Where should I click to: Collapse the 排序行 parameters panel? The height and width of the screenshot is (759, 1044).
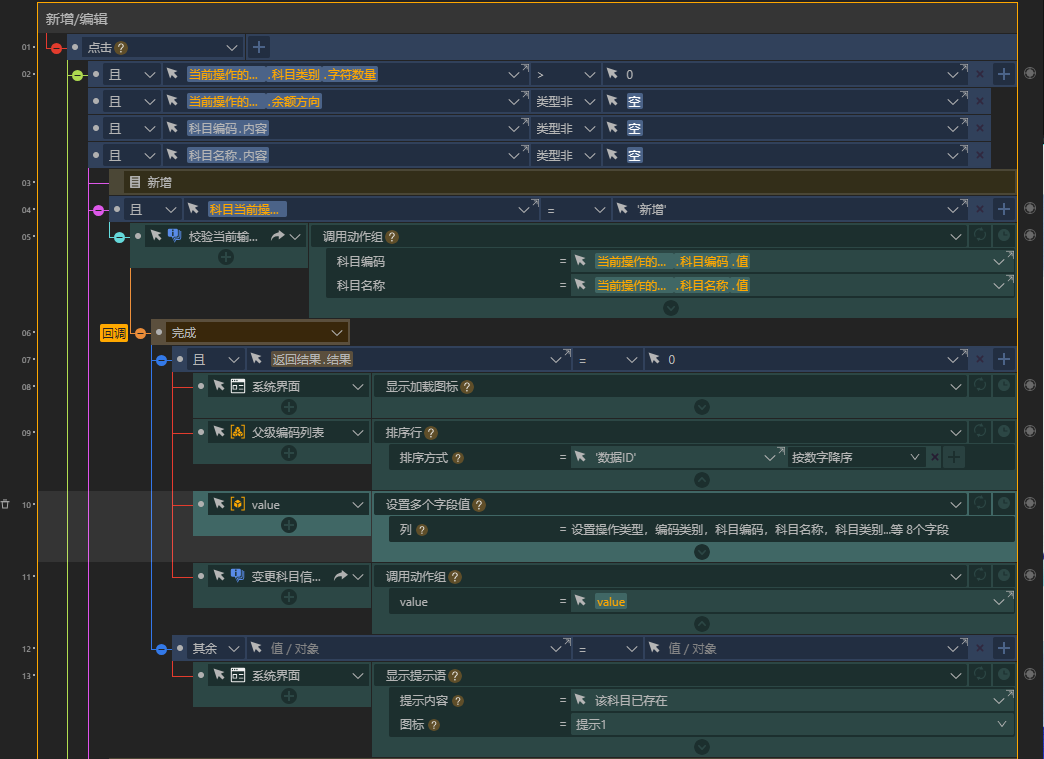[x=702, y=479]
